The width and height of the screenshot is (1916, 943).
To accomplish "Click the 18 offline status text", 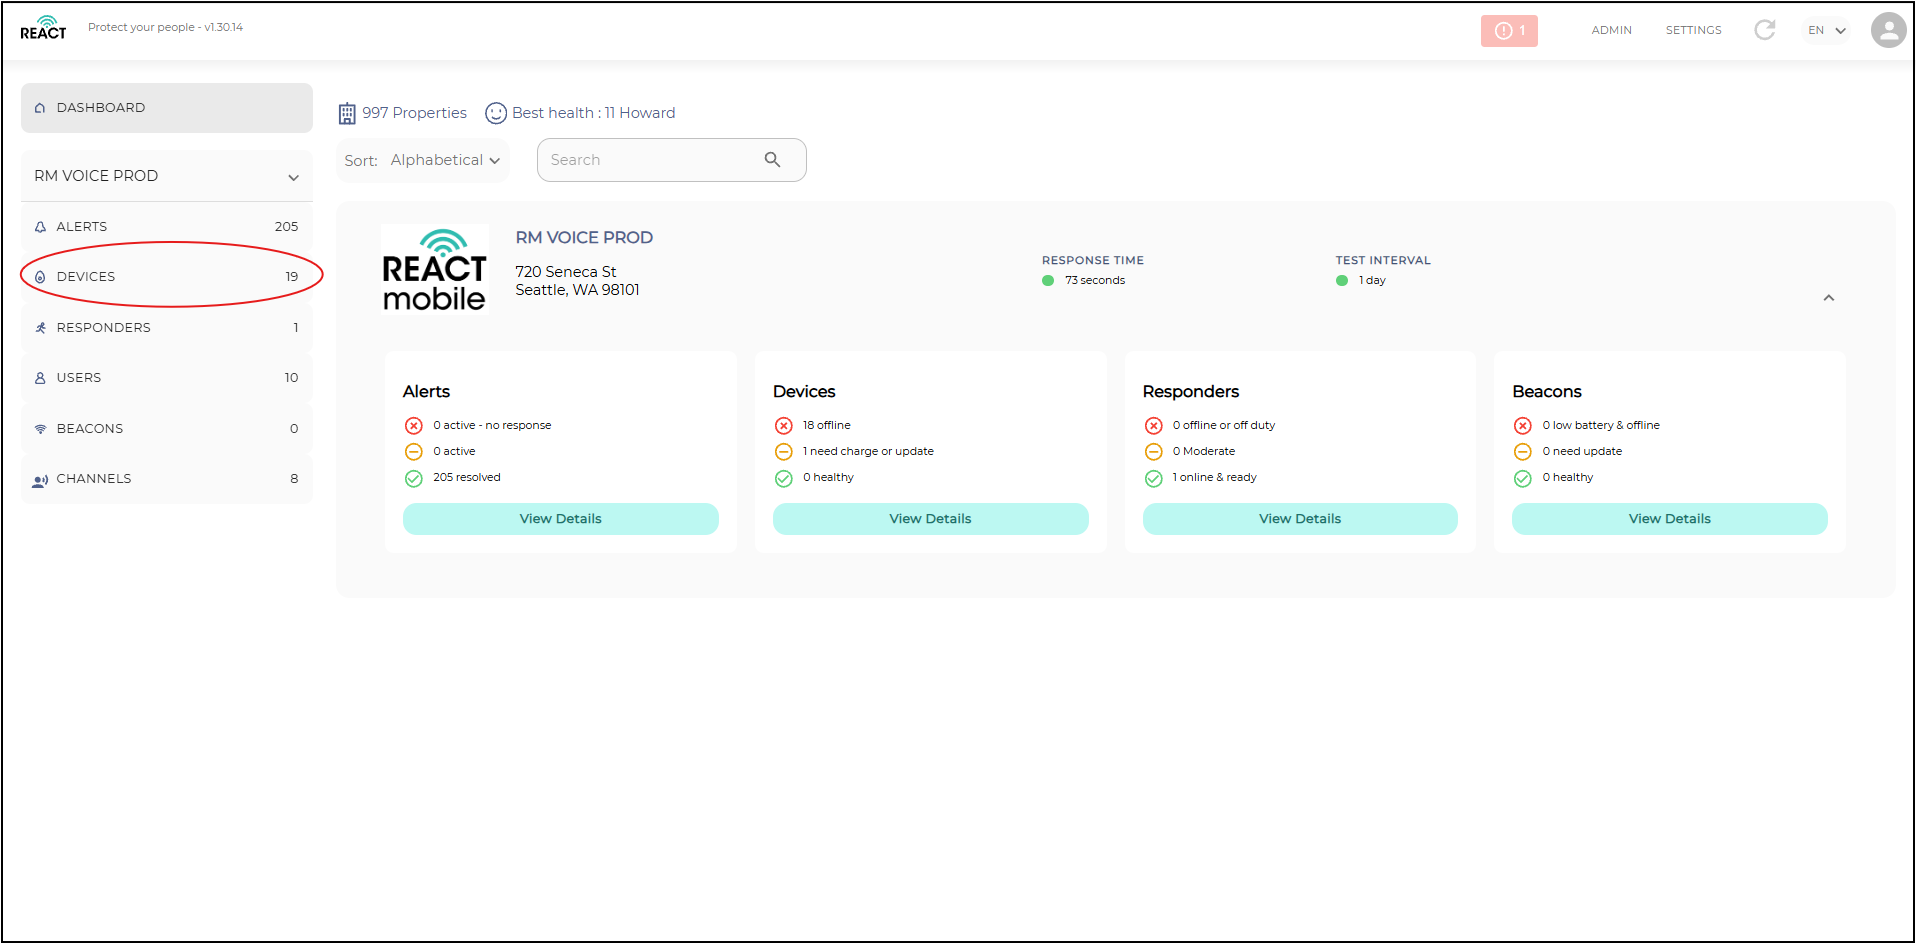I will click(827, 426).
